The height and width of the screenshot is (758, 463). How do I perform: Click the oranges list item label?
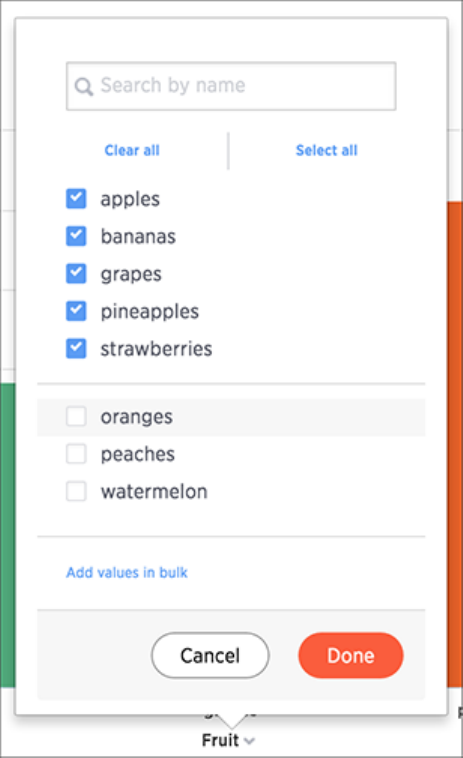136,417
